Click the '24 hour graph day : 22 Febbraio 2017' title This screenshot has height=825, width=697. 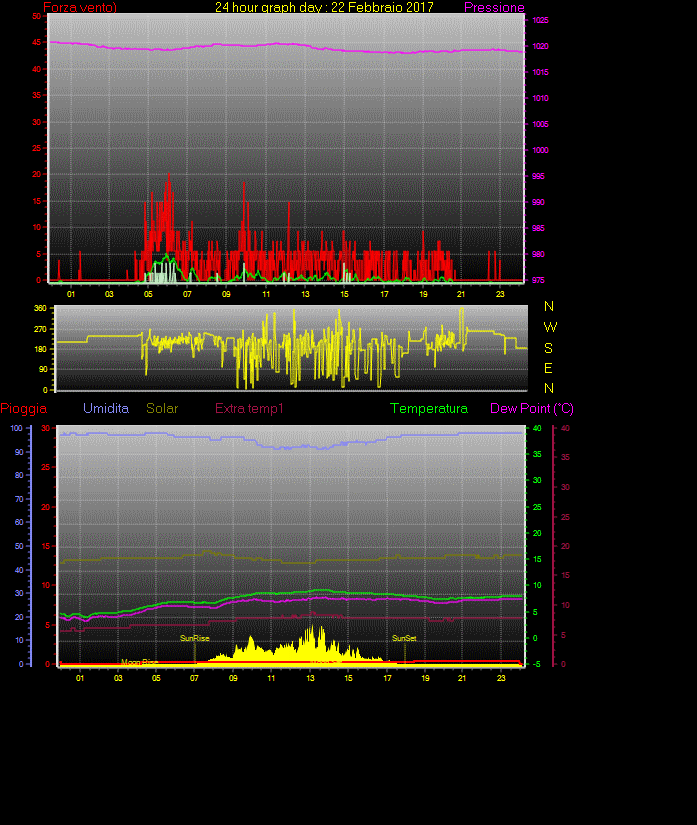tap(324, 7)
